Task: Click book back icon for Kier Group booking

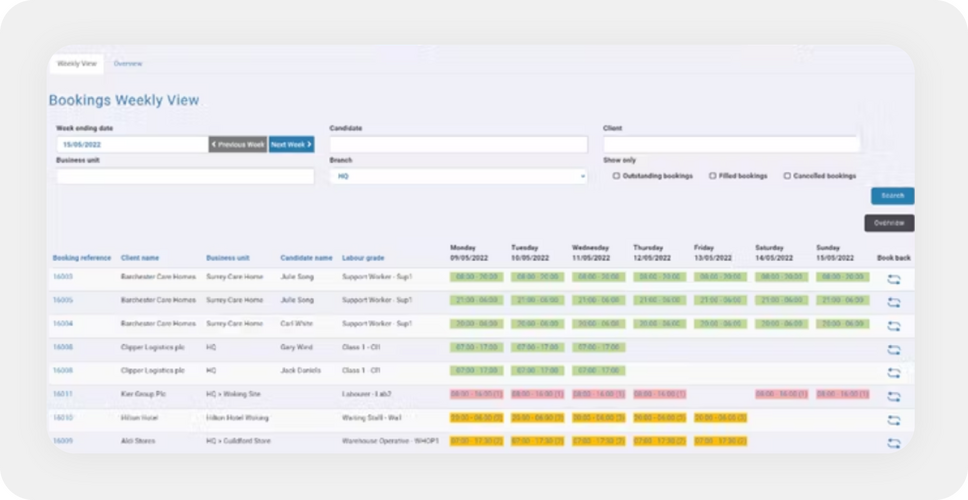Action: (x=893, y=396)
